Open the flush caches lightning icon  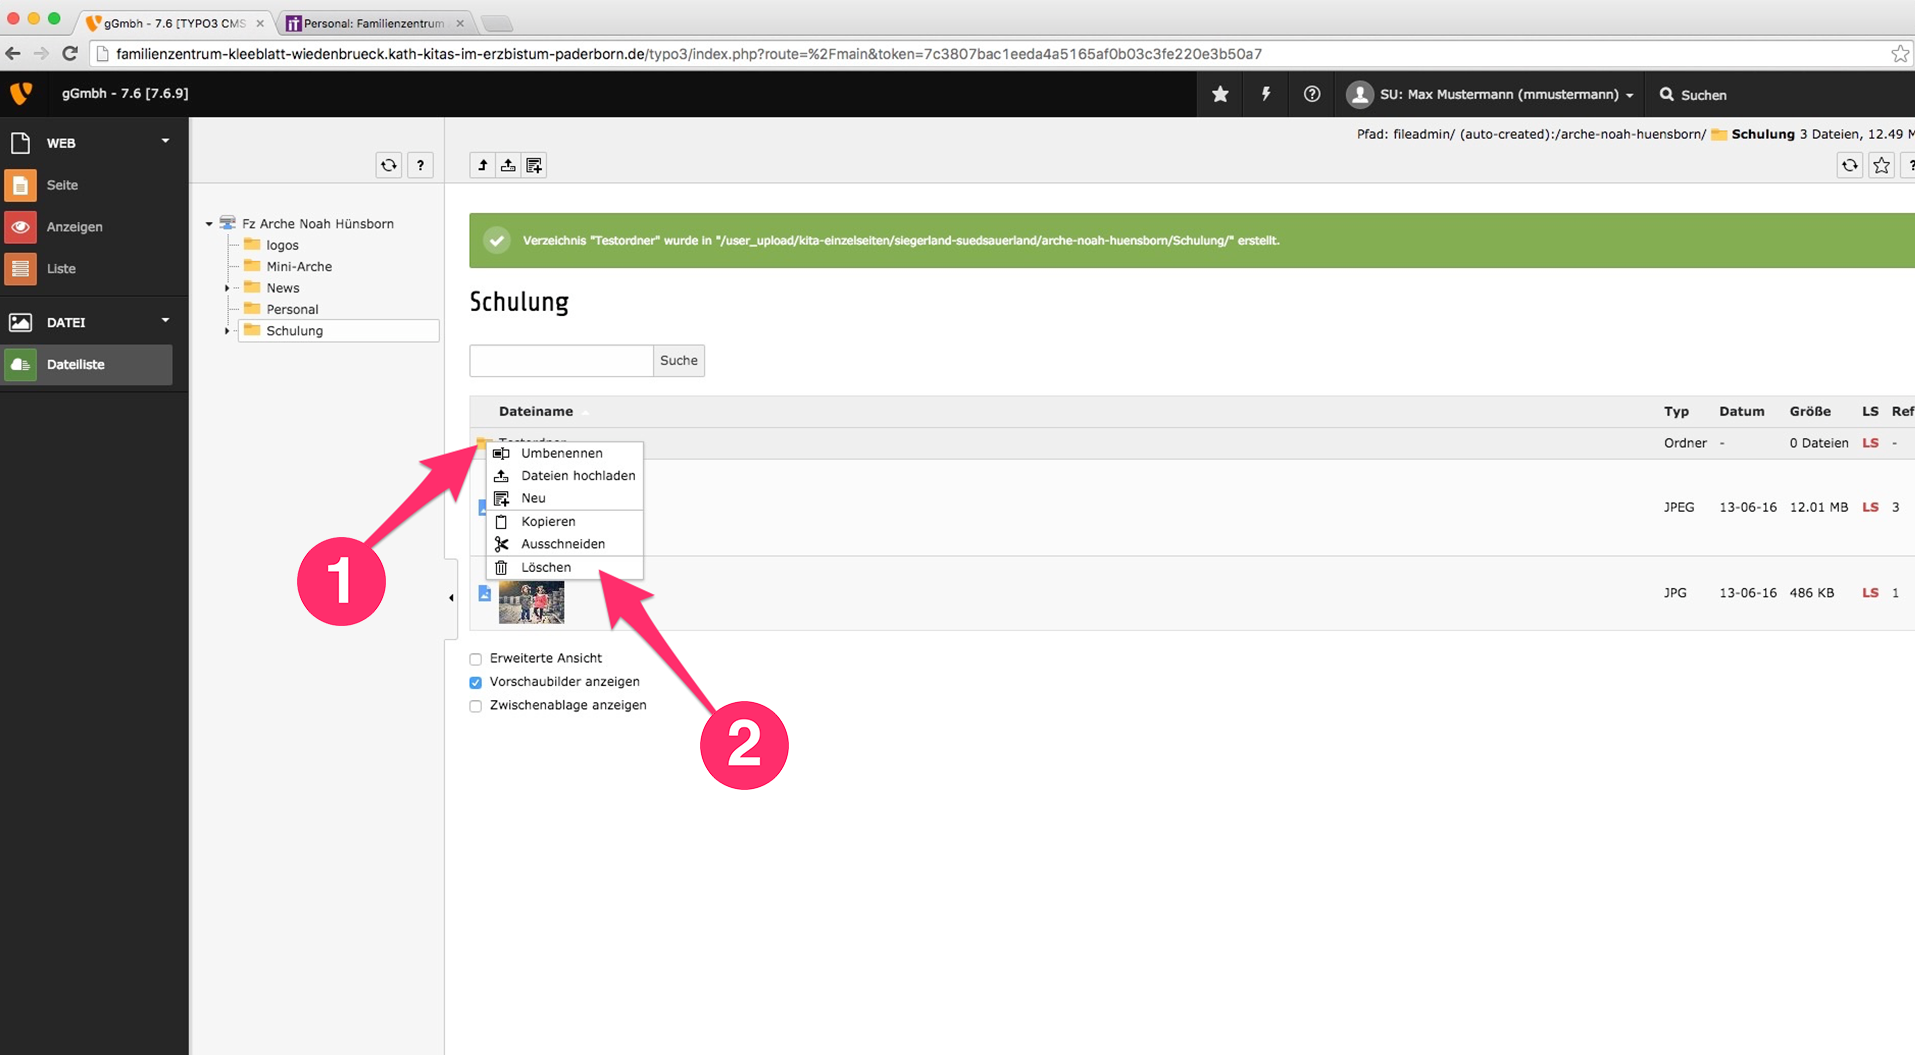tap(1266, 94)
